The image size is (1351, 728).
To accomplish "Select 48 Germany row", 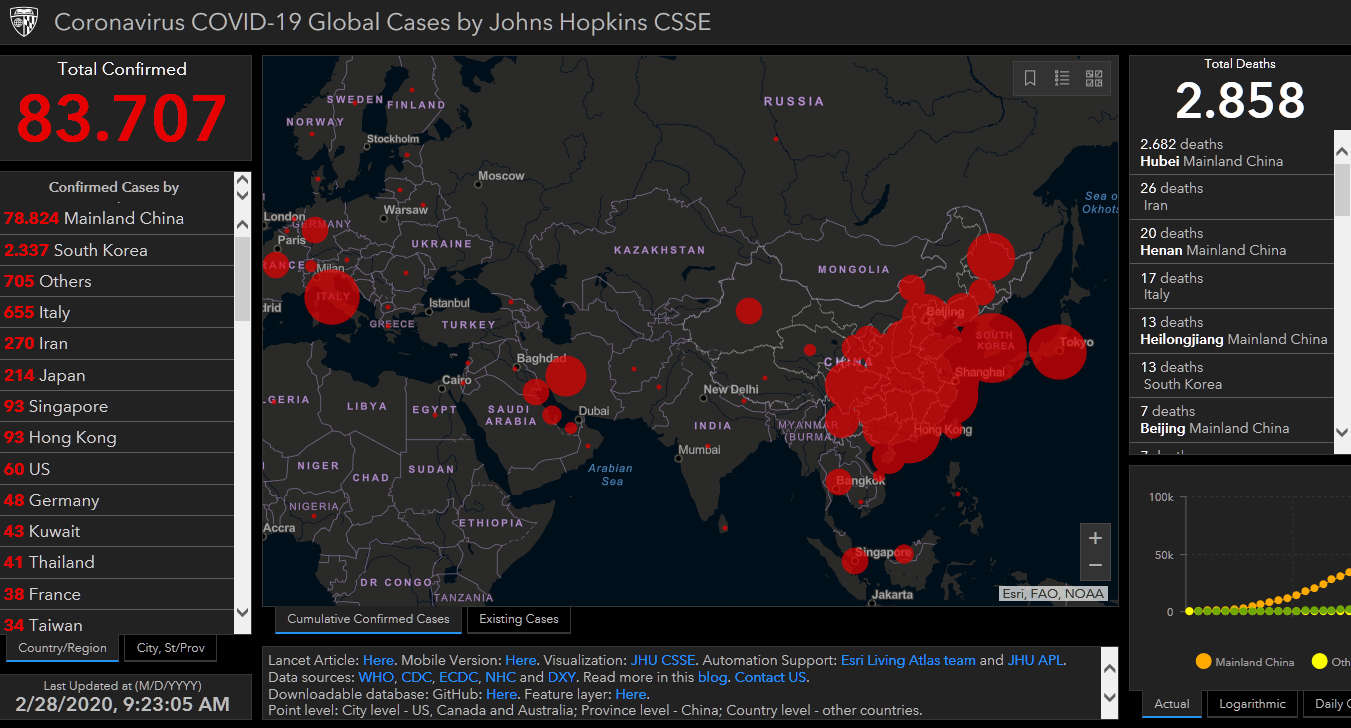I will pyautogui.click(x=117, y=500).
